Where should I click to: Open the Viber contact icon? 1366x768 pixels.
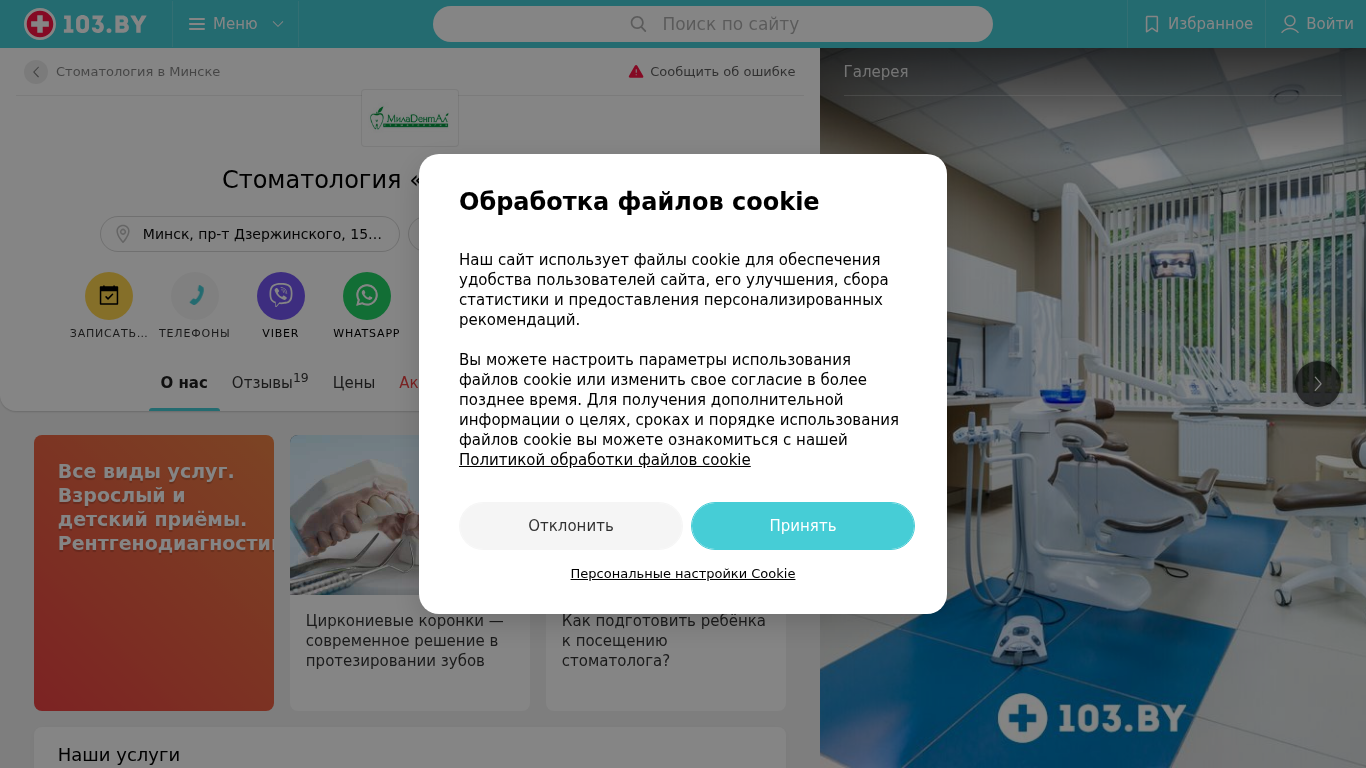click(x=281, y=296)
